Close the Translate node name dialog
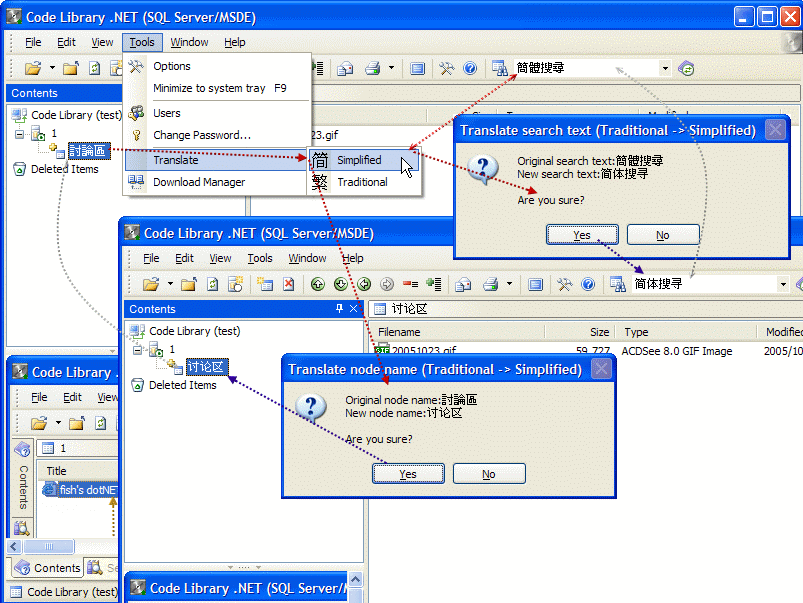 [601, 369]
